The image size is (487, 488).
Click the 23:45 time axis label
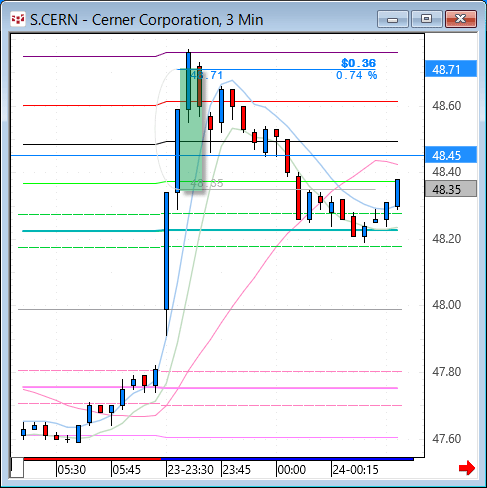pos(237,470)
